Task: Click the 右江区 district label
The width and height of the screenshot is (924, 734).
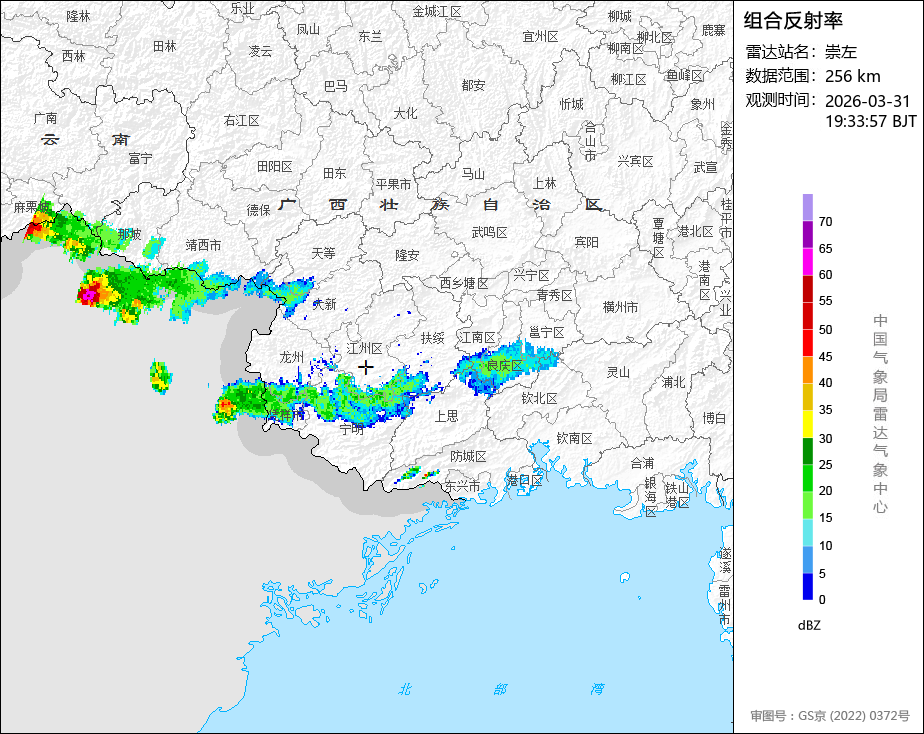Action: pos(241,121)
